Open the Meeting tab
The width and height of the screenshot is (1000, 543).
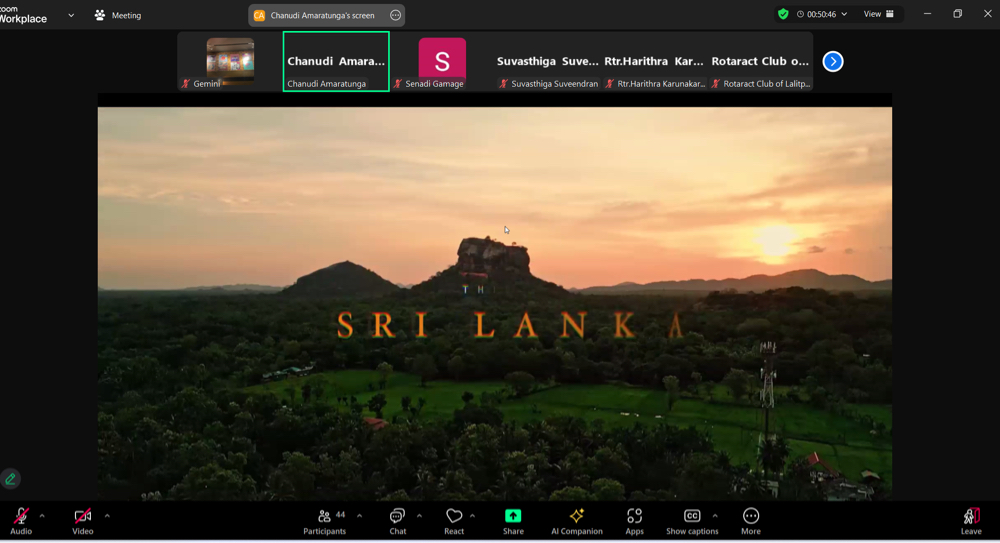118,15
